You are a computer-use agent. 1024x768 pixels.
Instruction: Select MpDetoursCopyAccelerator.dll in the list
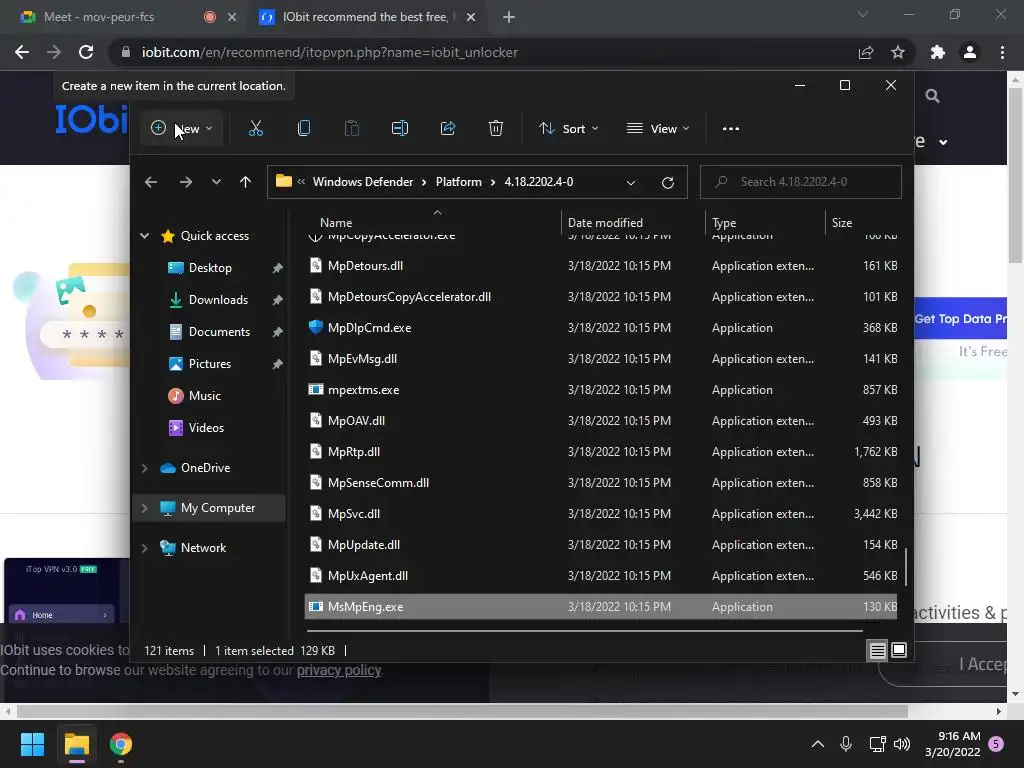tap(409, 296)
